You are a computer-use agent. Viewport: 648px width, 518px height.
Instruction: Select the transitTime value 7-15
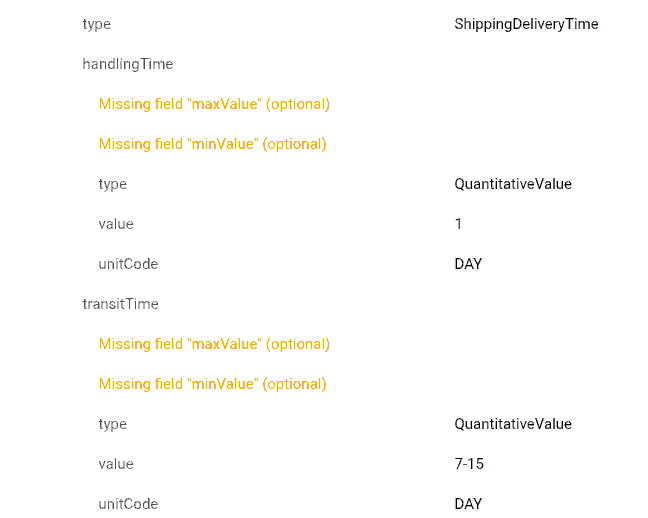[469, 464]
